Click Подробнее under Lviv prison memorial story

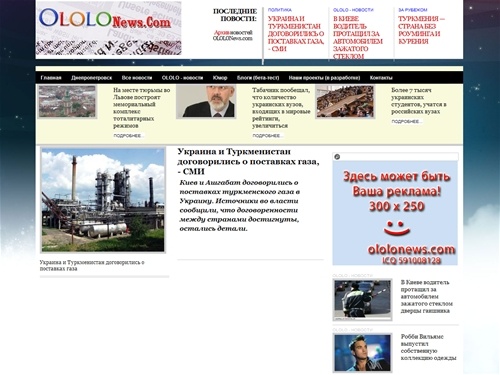pos(128,136)
